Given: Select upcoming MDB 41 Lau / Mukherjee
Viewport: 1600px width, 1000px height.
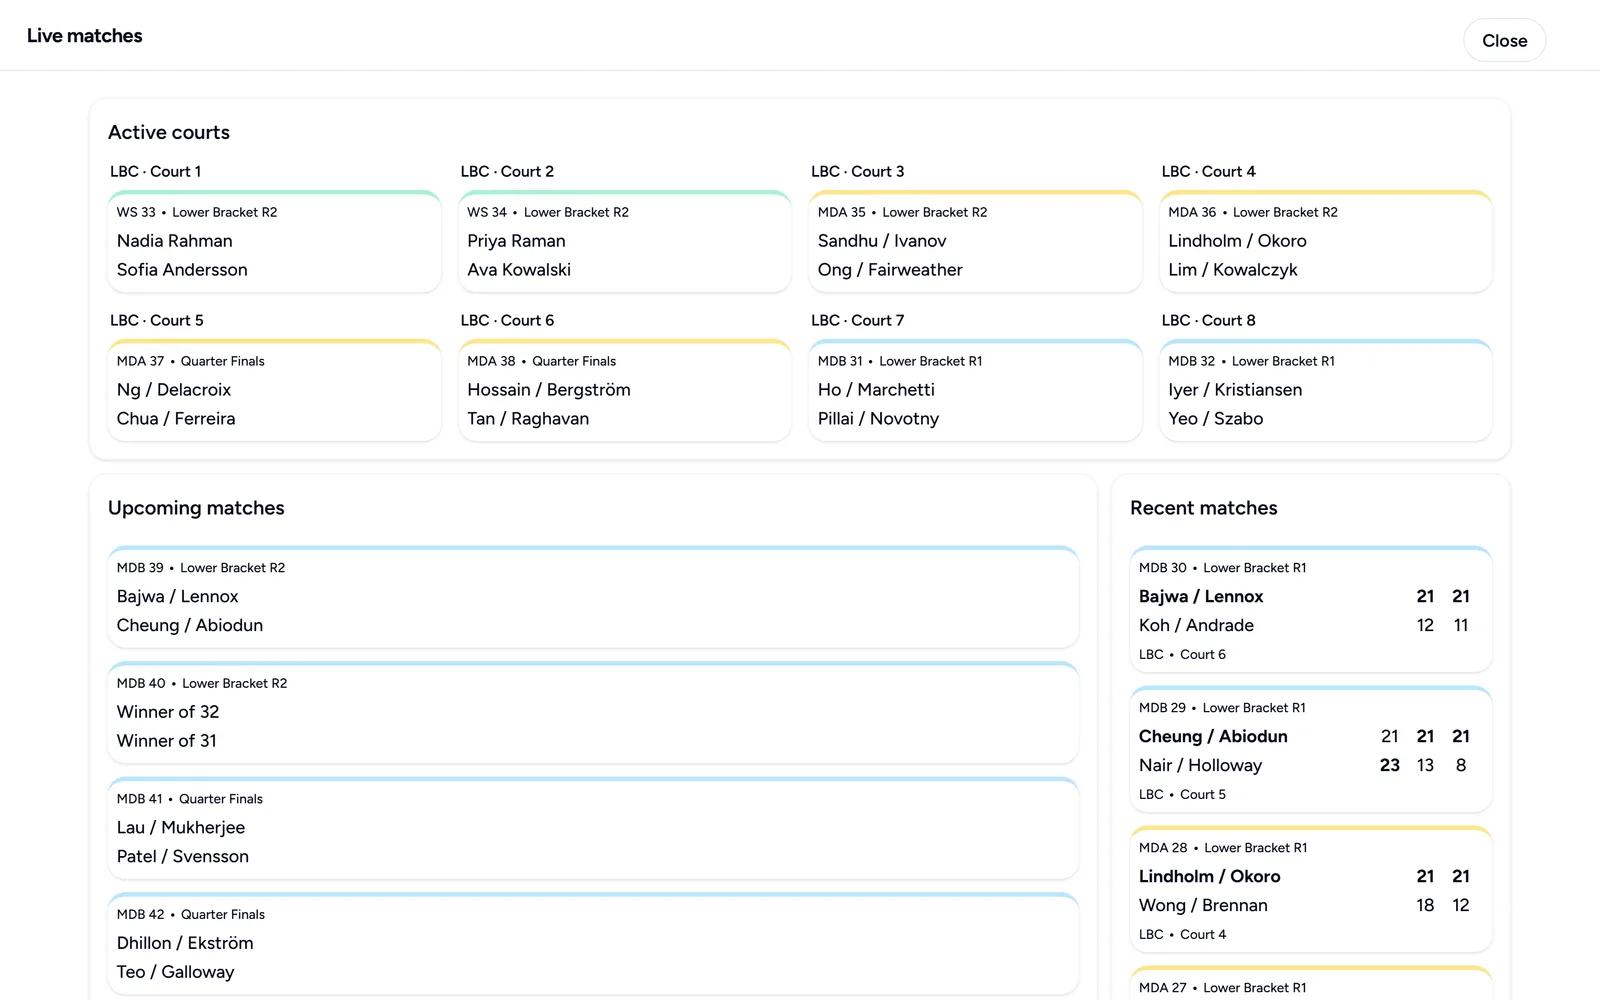Looking at the screenshot, I should coord(593,828).
